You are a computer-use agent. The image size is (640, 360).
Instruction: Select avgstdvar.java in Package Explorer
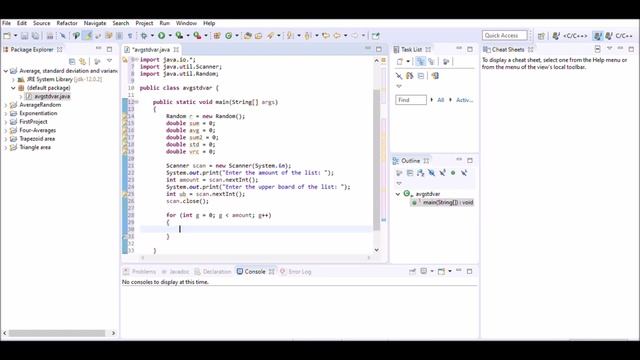tap(48, 96)
